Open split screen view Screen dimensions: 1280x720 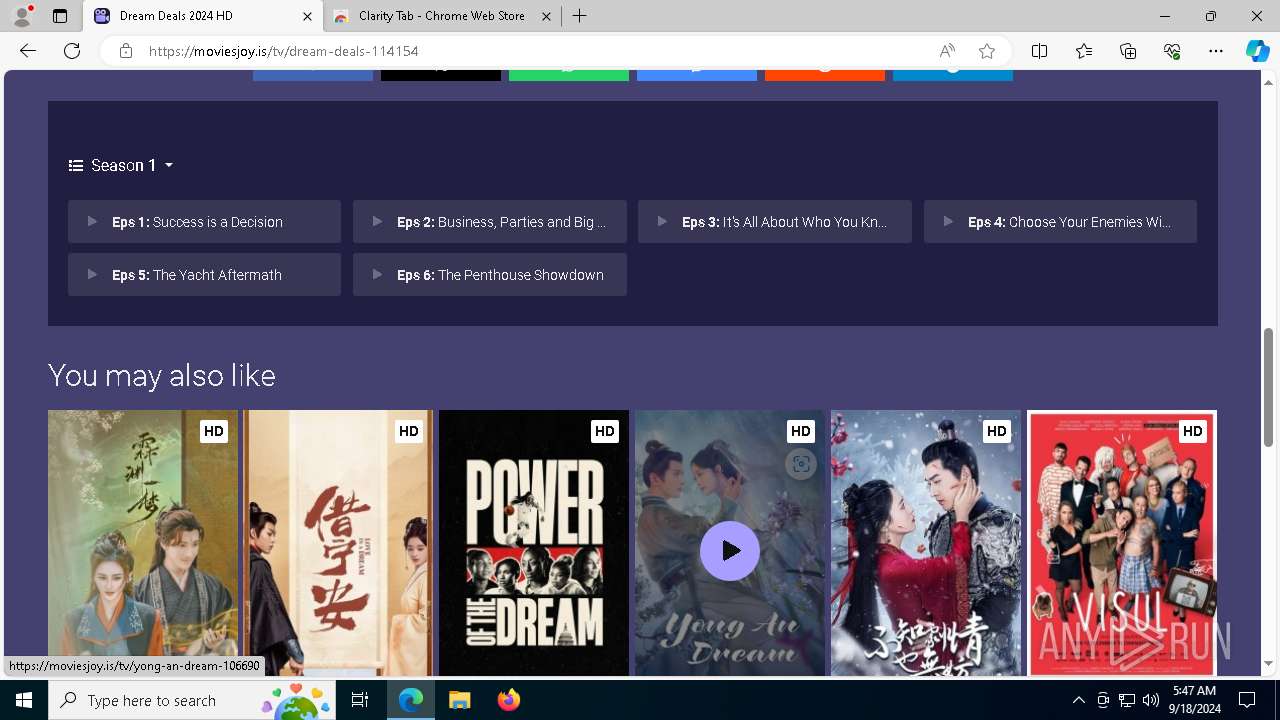[x=1040, y=51]
